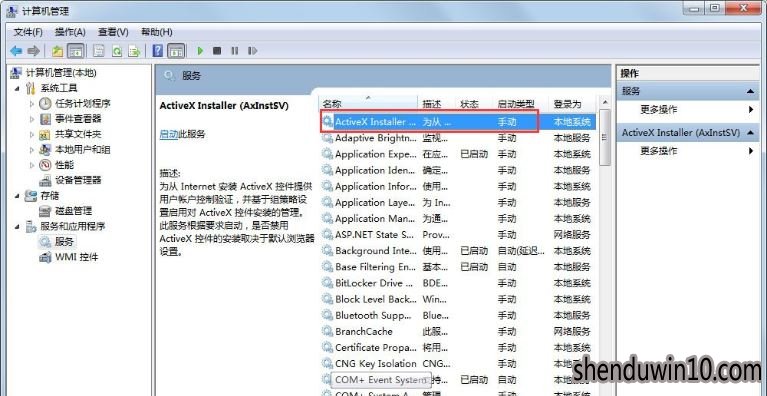Open 磁盘管理 in the tree
The width and height of the screenshot is (767, 396).
pyautogui.click(x=73, y=211)
